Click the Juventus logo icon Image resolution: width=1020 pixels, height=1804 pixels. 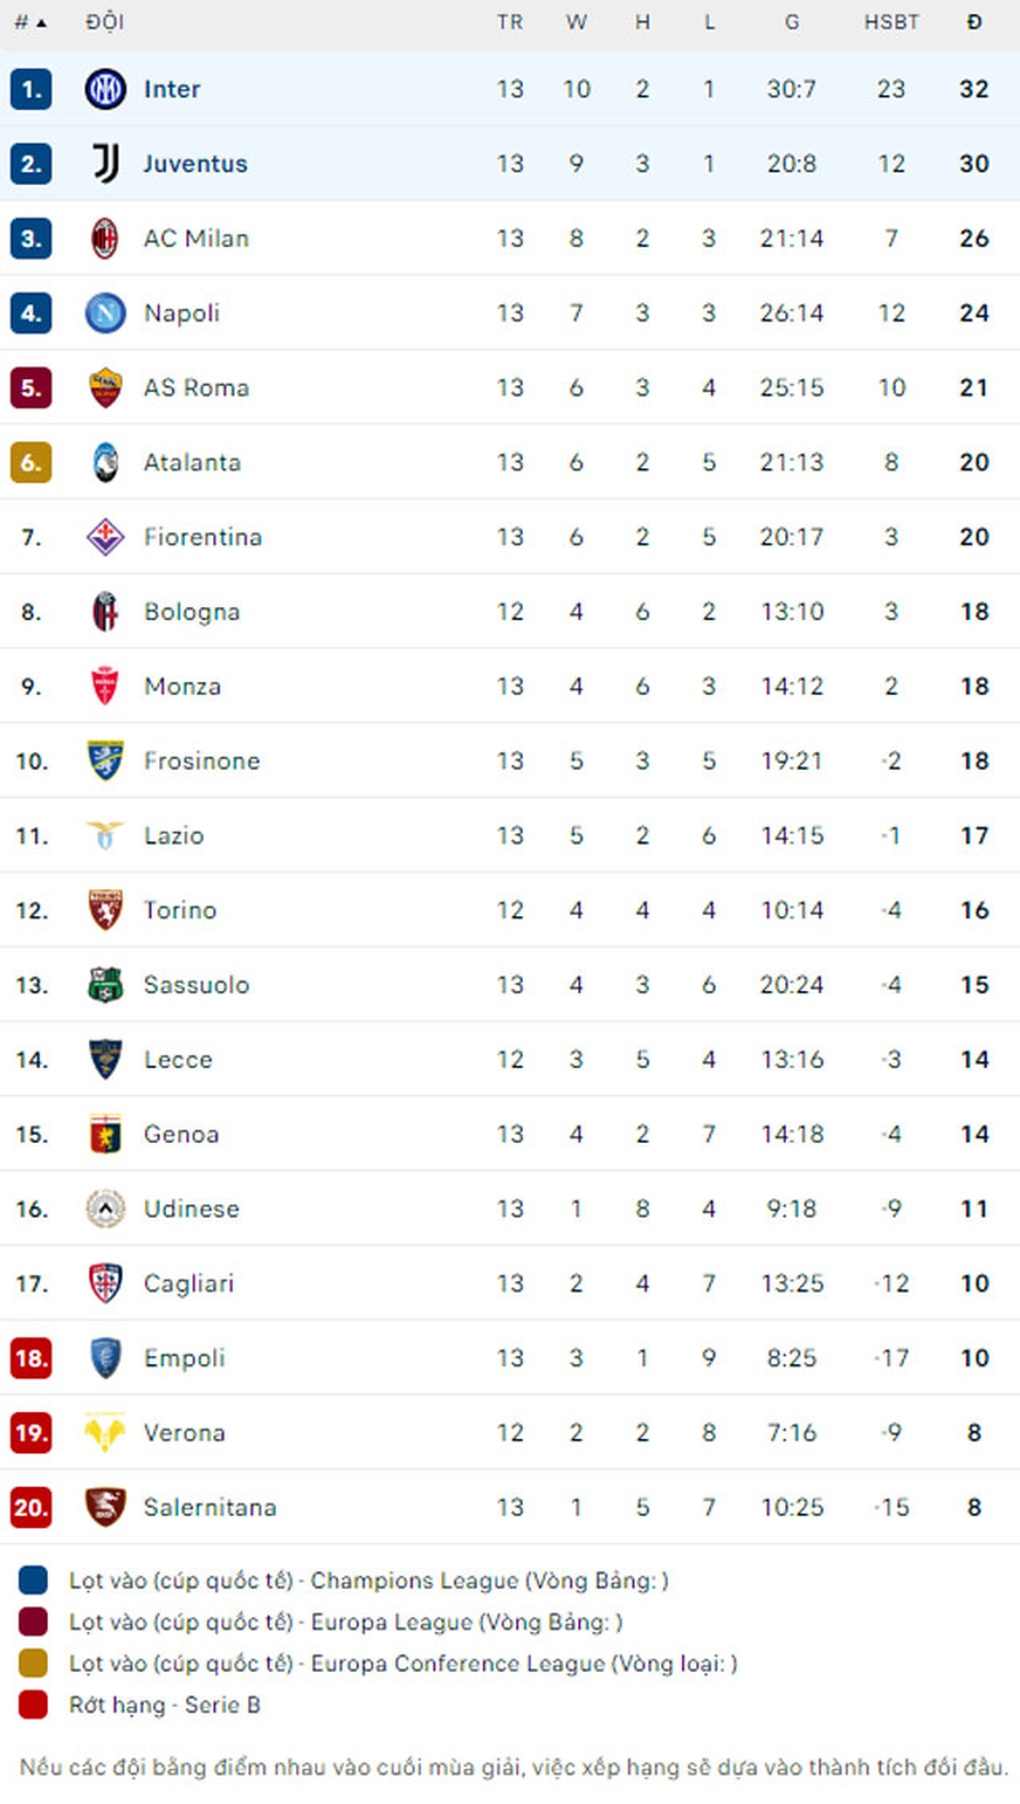point(105,163)
